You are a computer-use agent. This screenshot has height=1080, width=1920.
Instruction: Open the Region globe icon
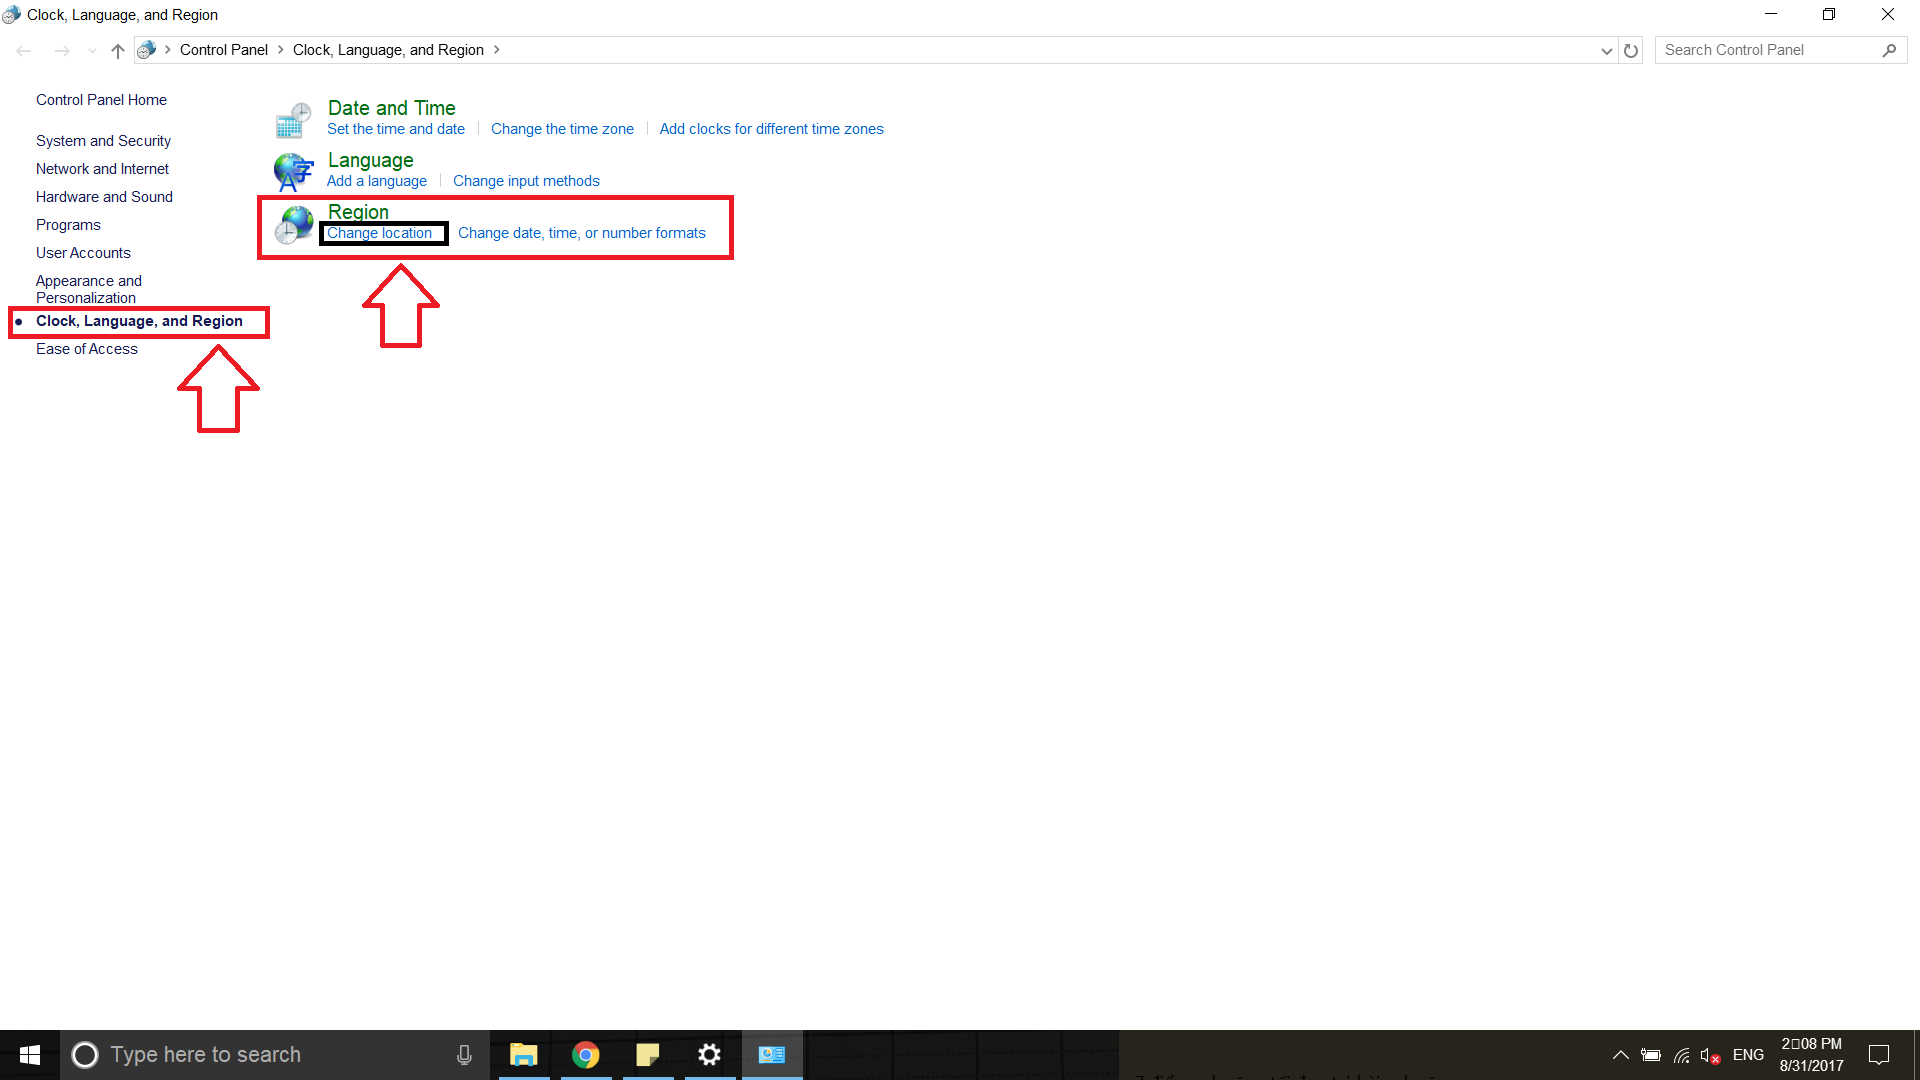(x=294, y=224)
